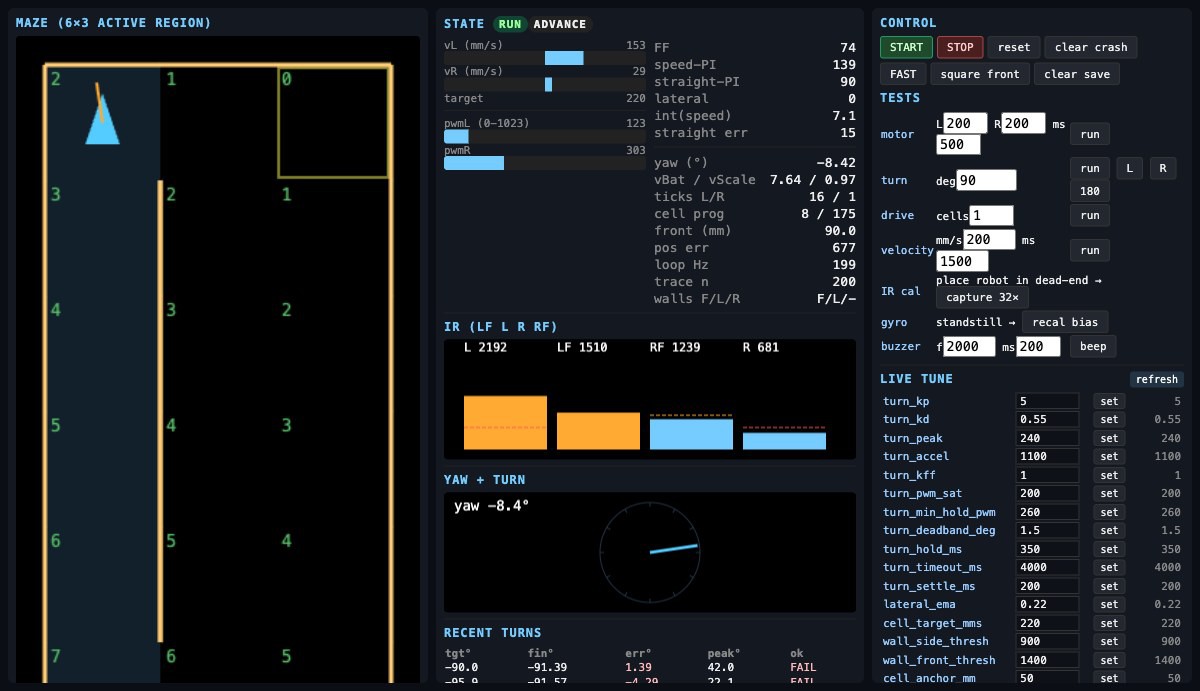
Task: Edit the turn_accel value field
Action: 1047,456
